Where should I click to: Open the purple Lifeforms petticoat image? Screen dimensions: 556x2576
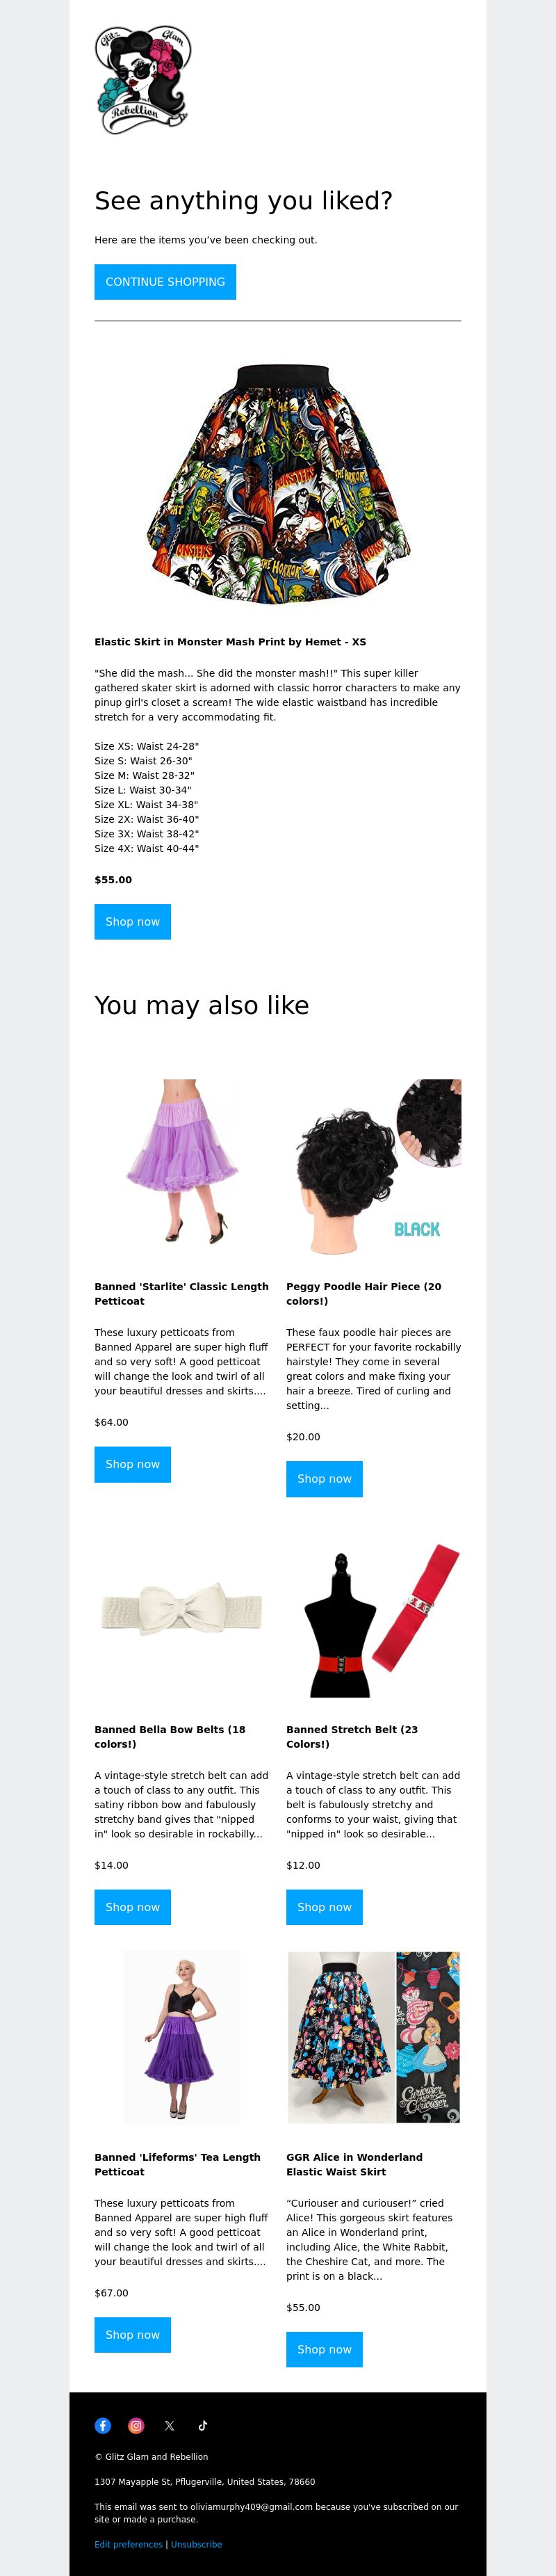[x=182, y=2038]
